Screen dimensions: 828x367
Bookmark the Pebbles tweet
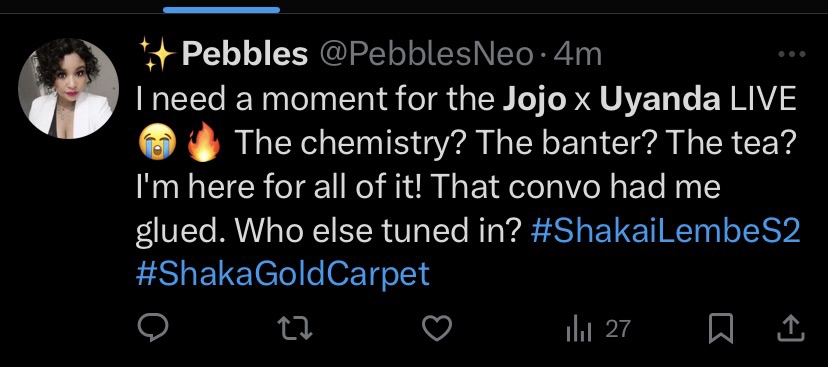click(x=722, y=328)
